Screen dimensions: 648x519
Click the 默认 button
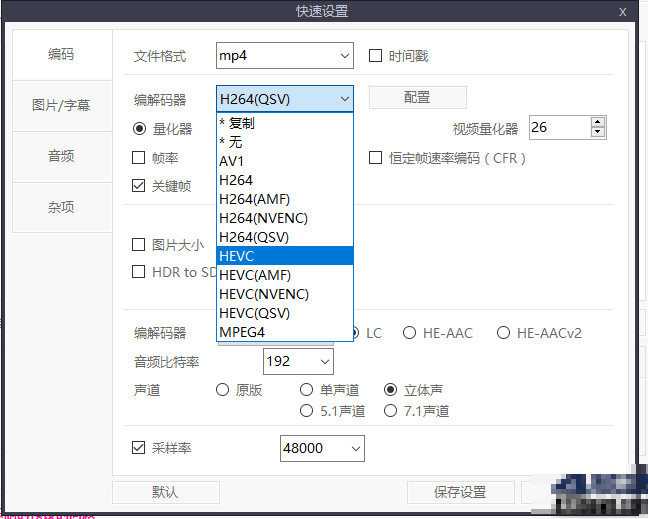(x=166, y=492)
